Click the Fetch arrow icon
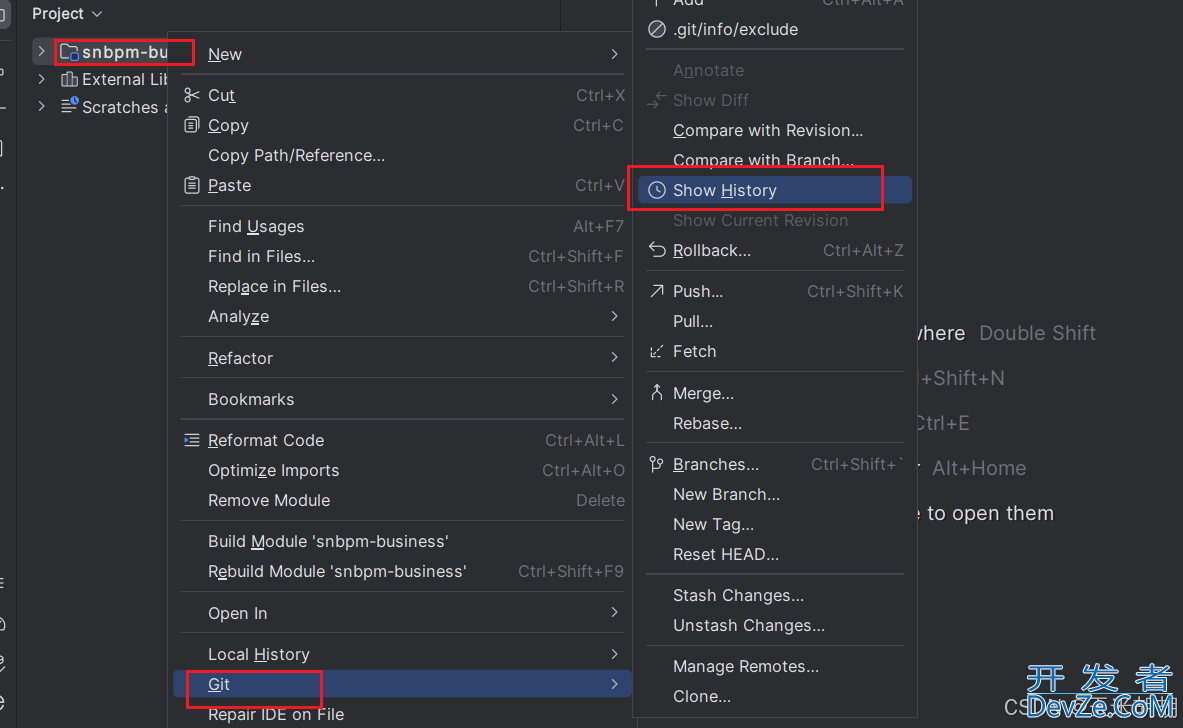The width and height of the screenshot is (1183, 728). tap(656, 351)
